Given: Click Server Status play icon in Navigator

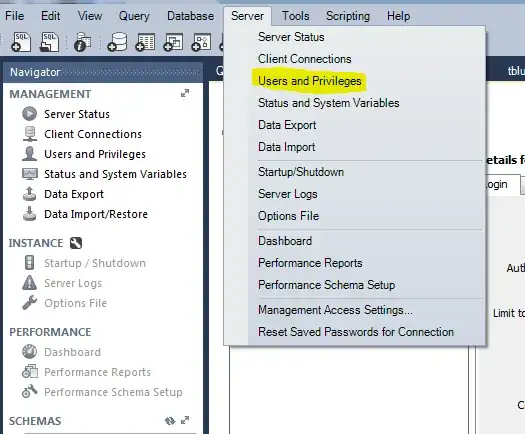Looking at the screenshot, I should (29, 114).
